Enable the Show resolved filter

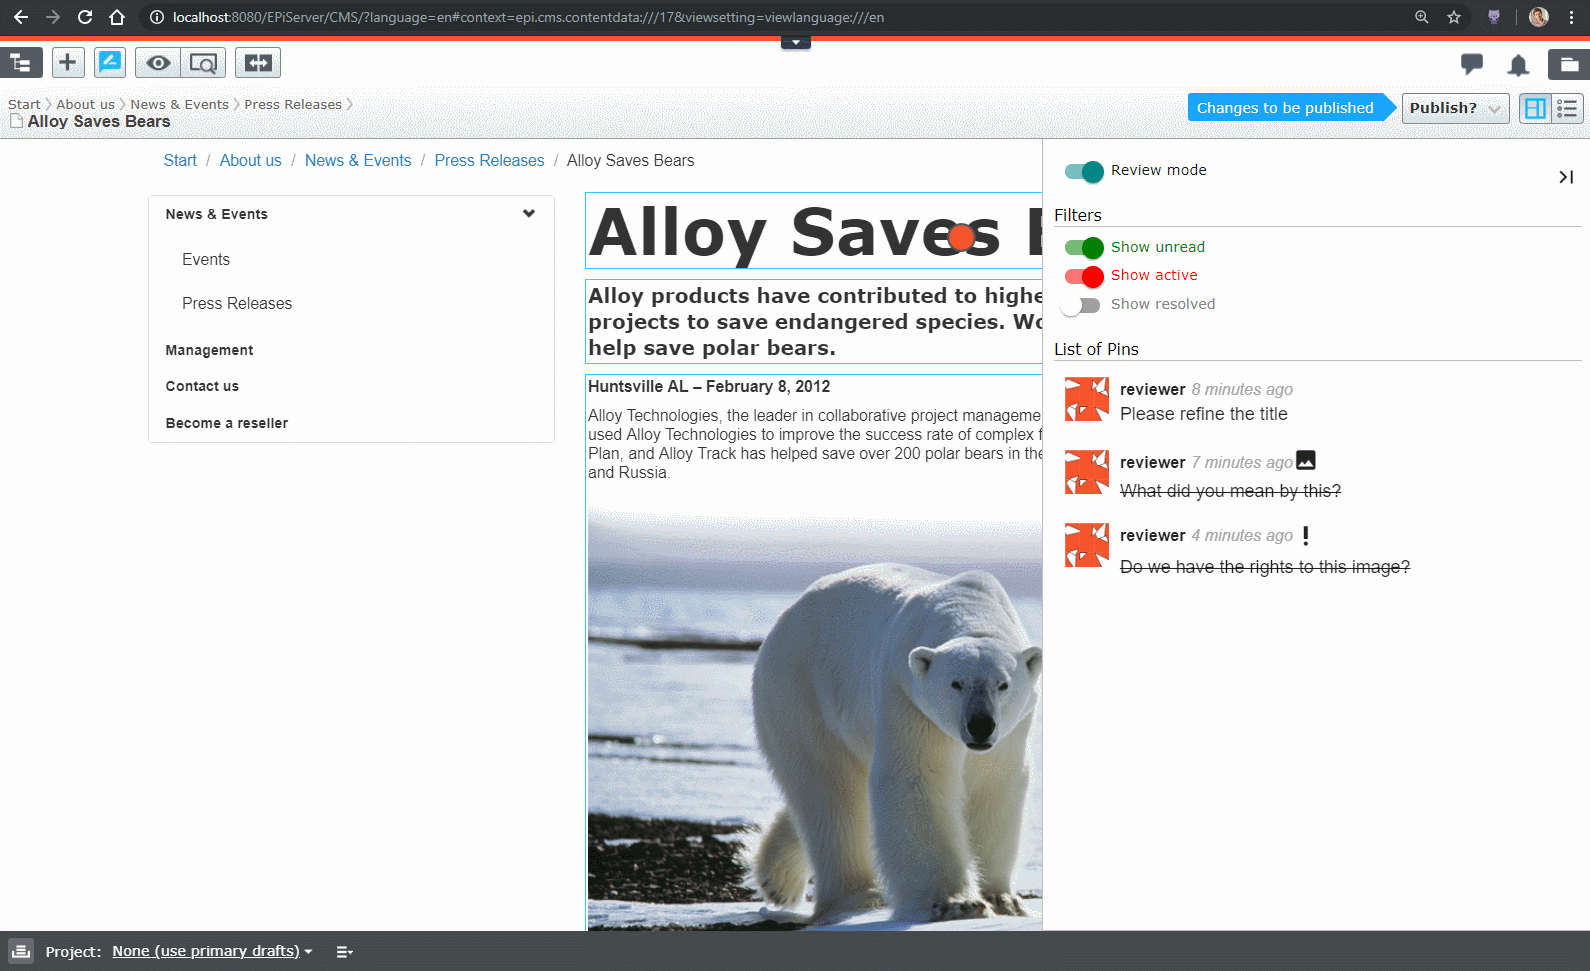(1080, 305)
